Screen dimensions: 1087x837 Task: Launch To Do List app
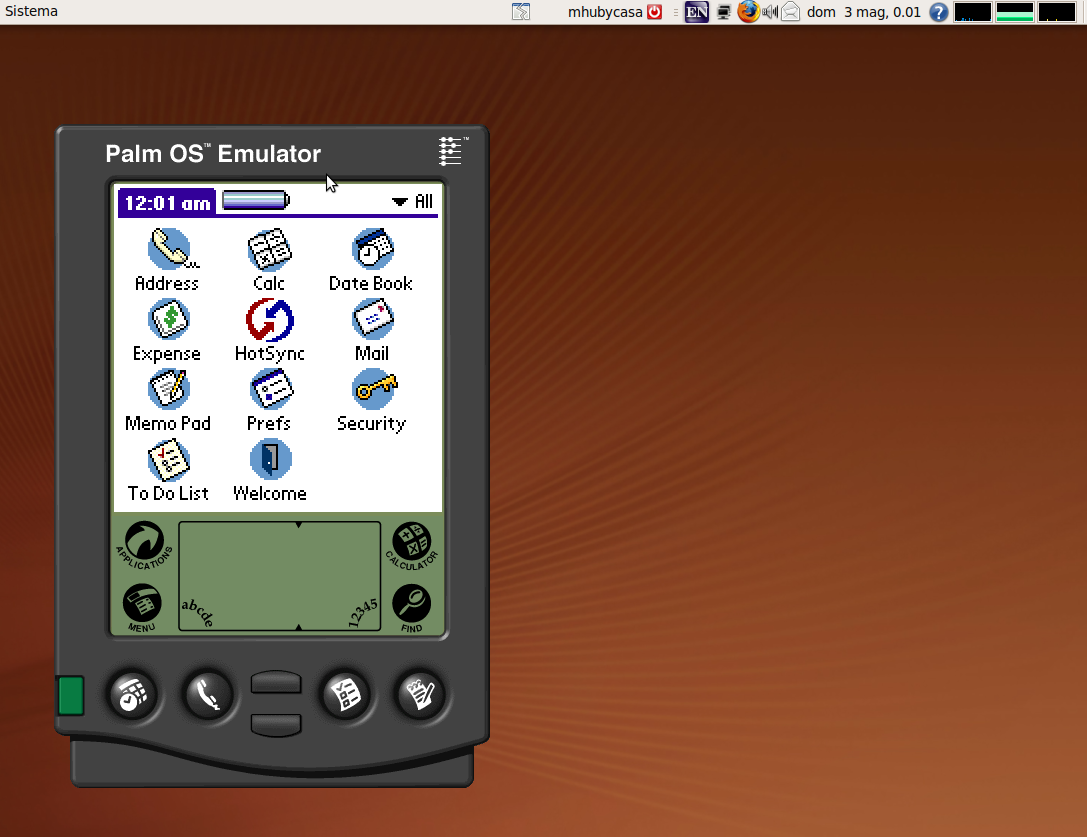tap(168, 470)
